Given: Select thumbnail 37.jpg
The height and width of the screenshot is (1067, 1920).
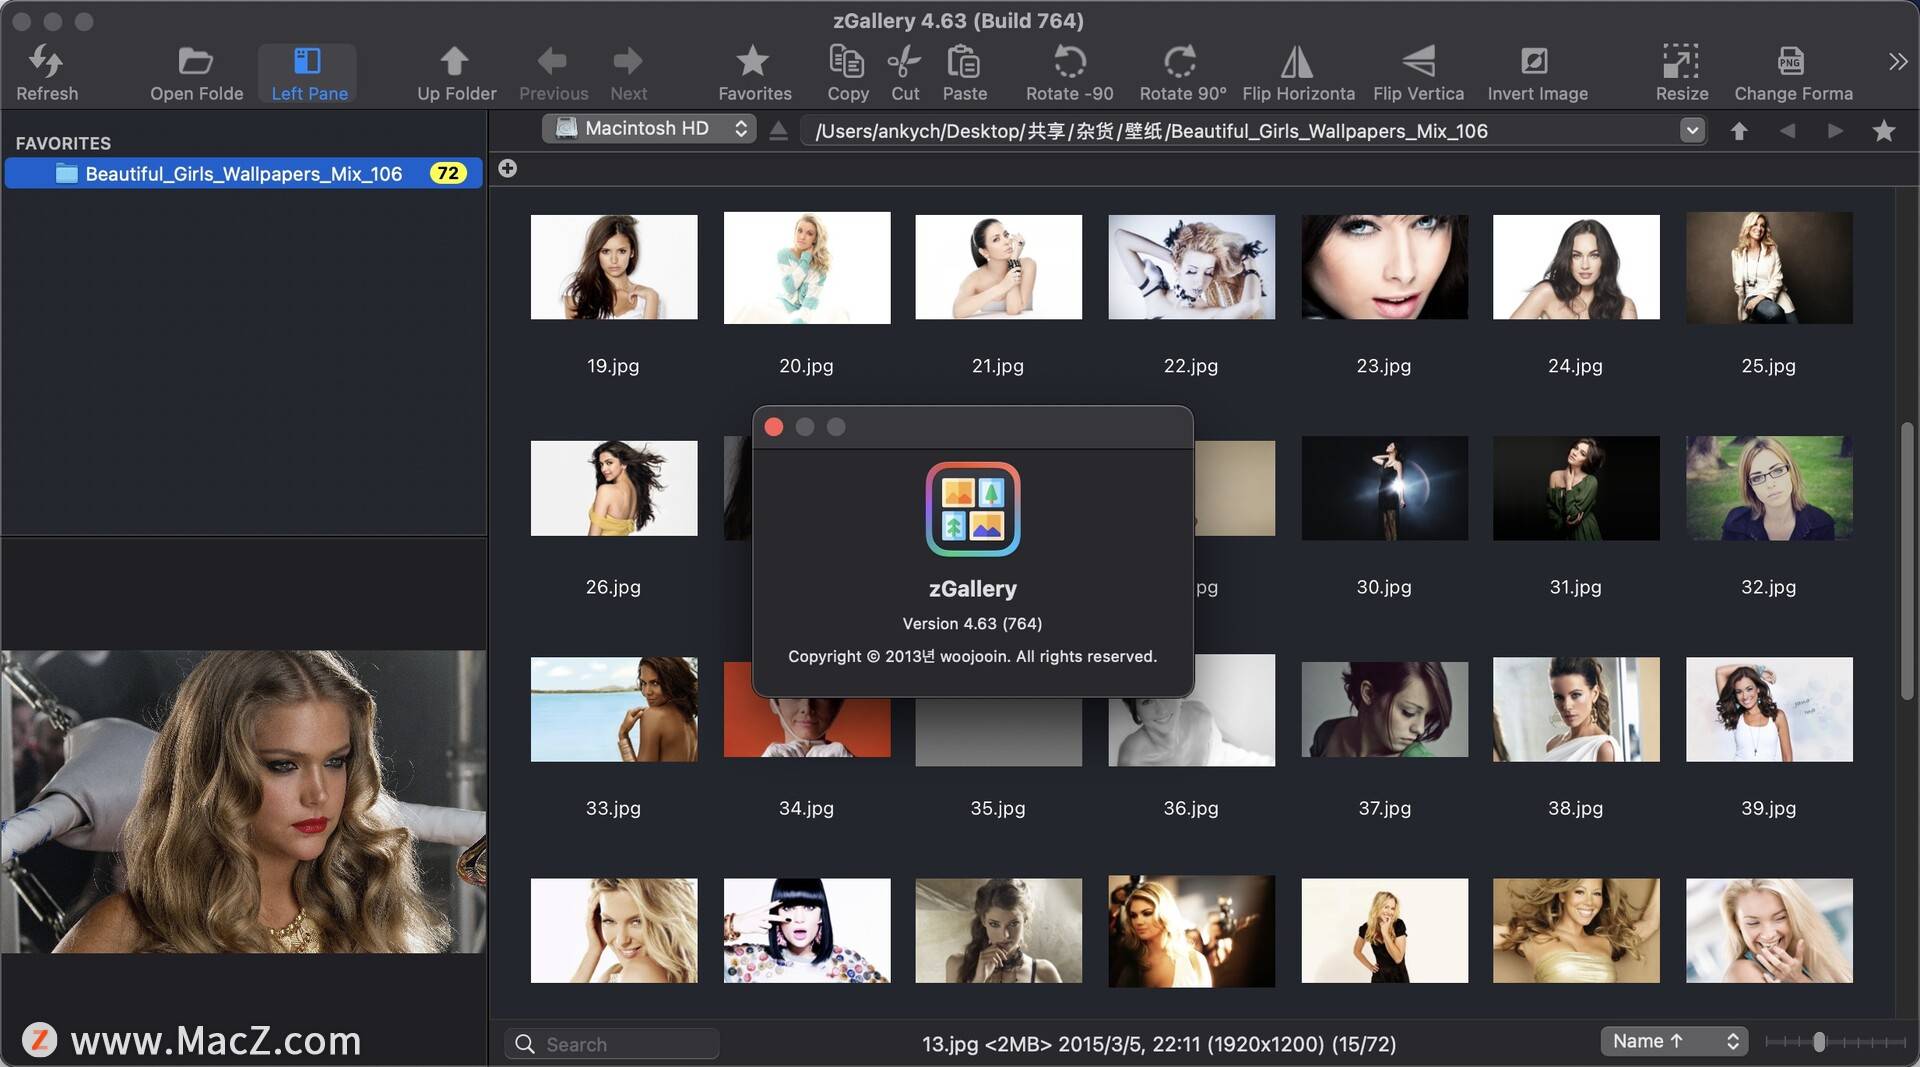Looking at the screenshot, I should click(1385, 709).
